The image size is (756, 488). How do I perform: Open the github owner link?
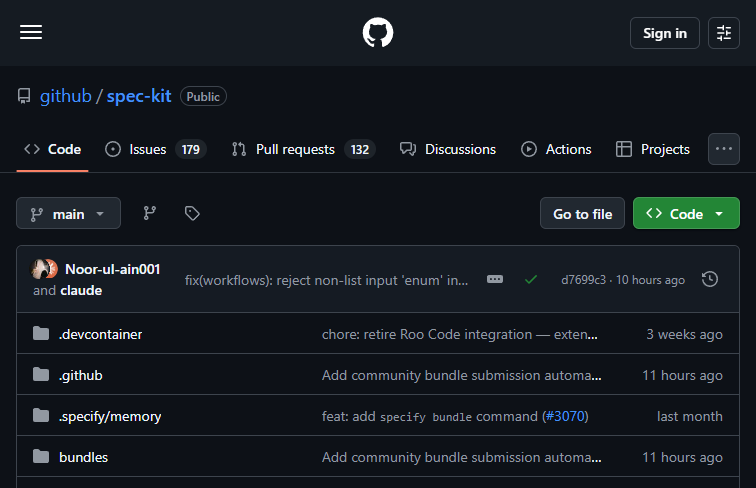pos(66,96)
